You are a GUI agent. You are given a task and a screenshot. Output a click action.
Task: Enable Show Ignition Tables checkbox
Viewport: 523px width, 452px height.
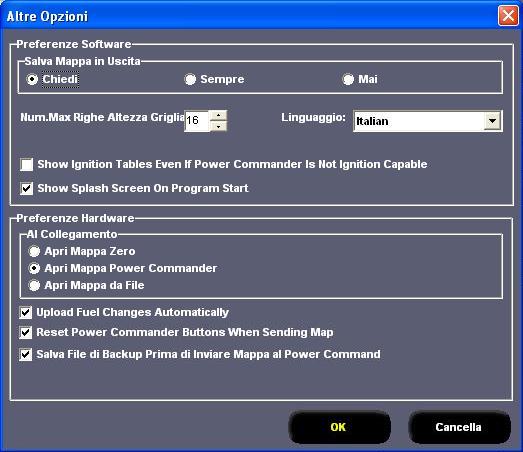(x=27, y=164)
